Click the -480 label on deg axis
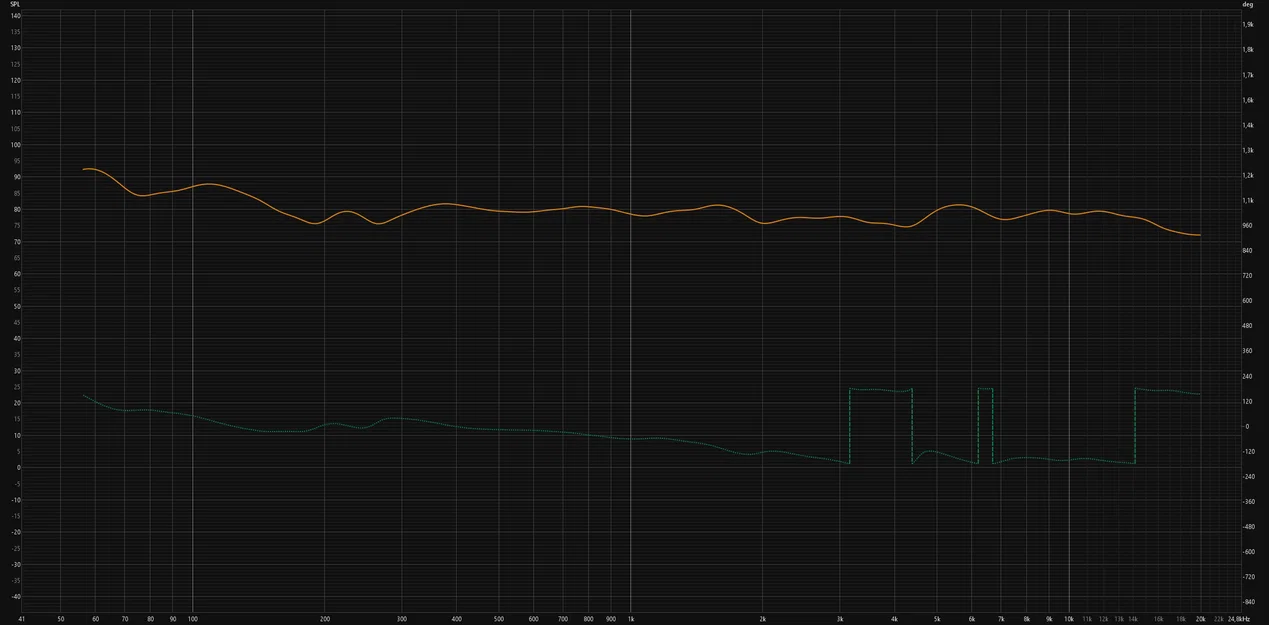The height and width of the screenshot is (625, 1269). click(1248, 527)
